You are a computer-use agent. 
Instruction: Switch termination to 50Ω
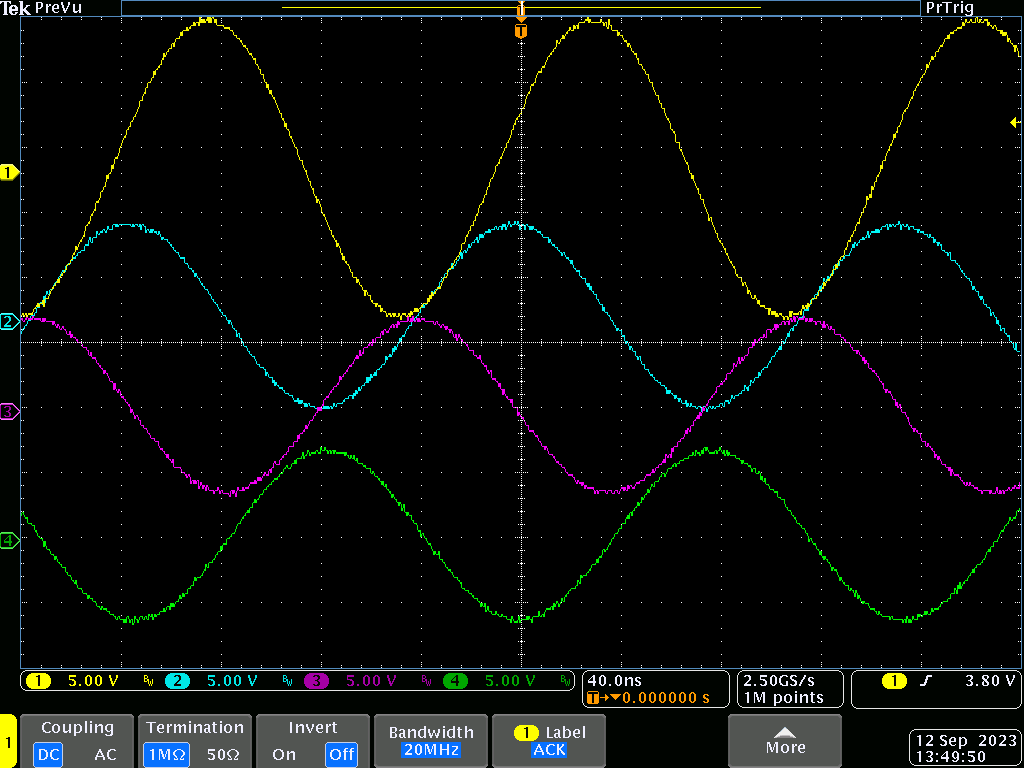click(225, 754)
